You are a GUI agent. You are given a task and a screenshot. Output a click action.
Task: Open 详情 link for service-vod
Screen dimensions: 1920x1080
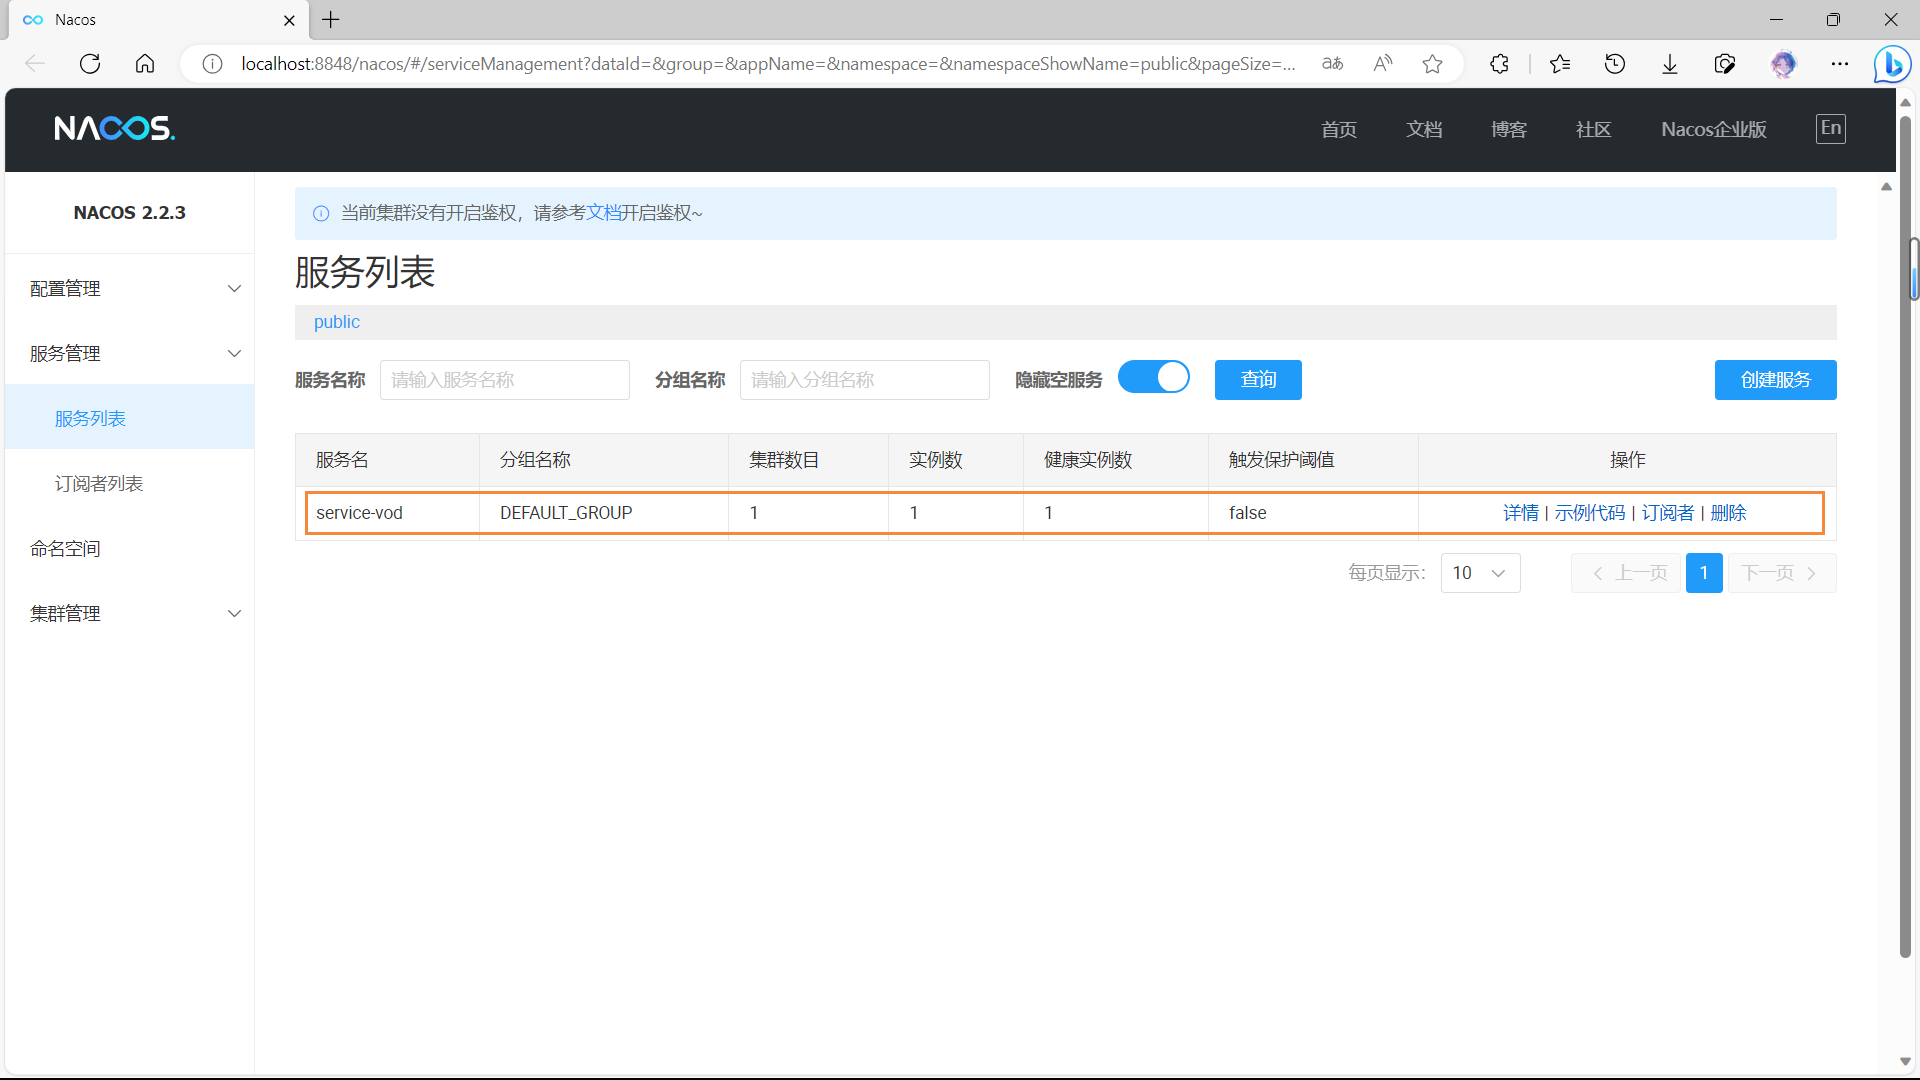coord(1520,513)
